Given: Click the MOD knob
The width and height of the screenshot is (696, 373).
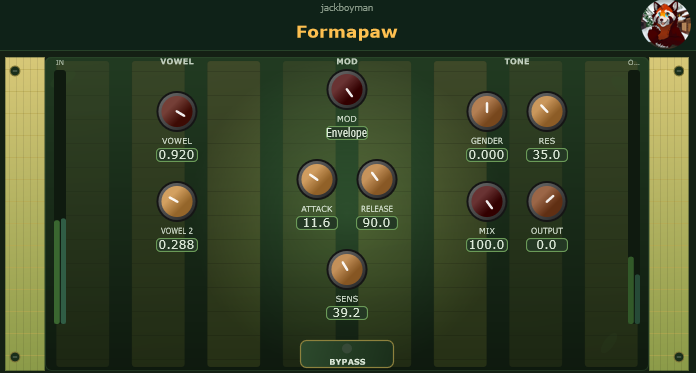Looking at the screenshot, I should click(x=347, y=89).
